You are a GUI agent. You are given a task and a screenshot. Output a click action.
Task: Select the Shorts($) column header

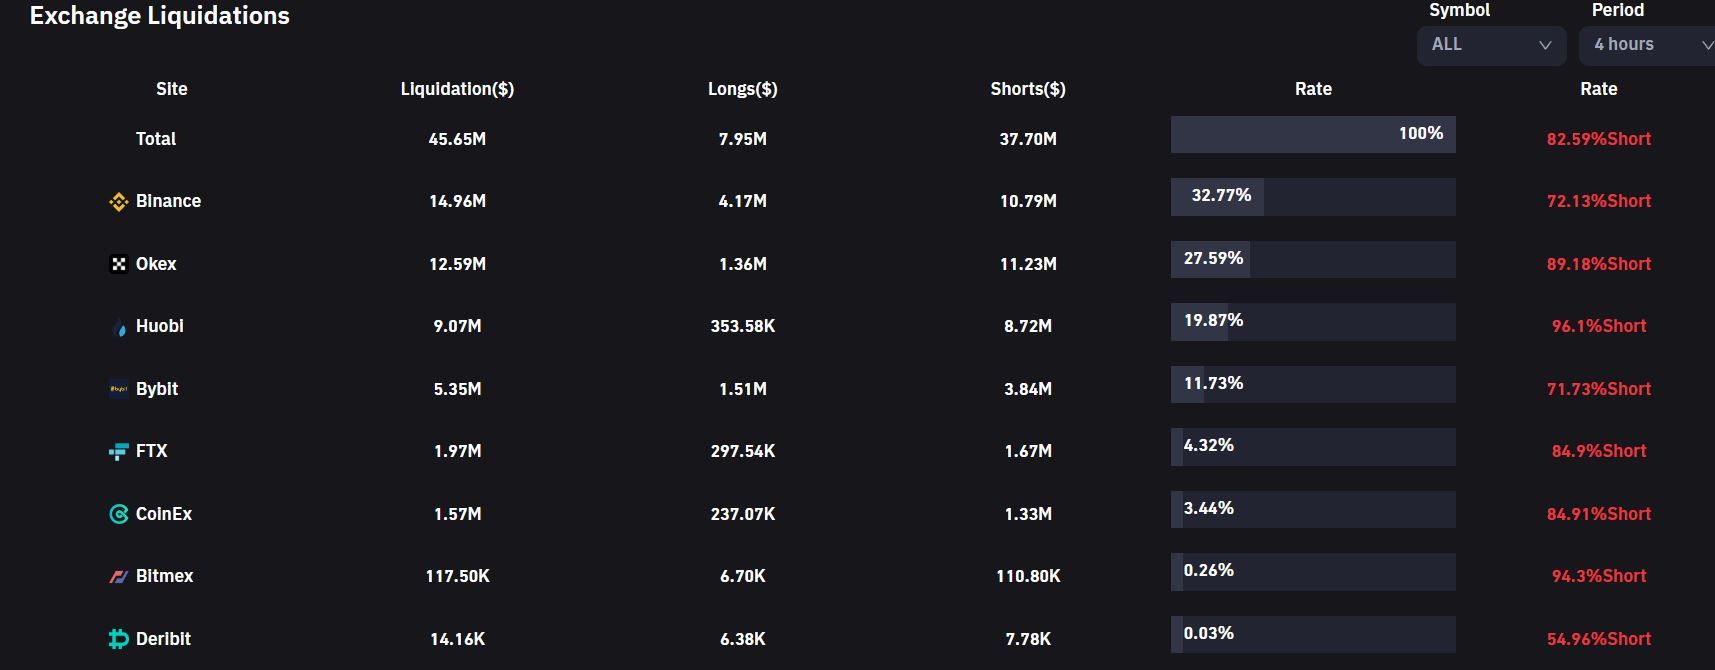pos(1028,89)
